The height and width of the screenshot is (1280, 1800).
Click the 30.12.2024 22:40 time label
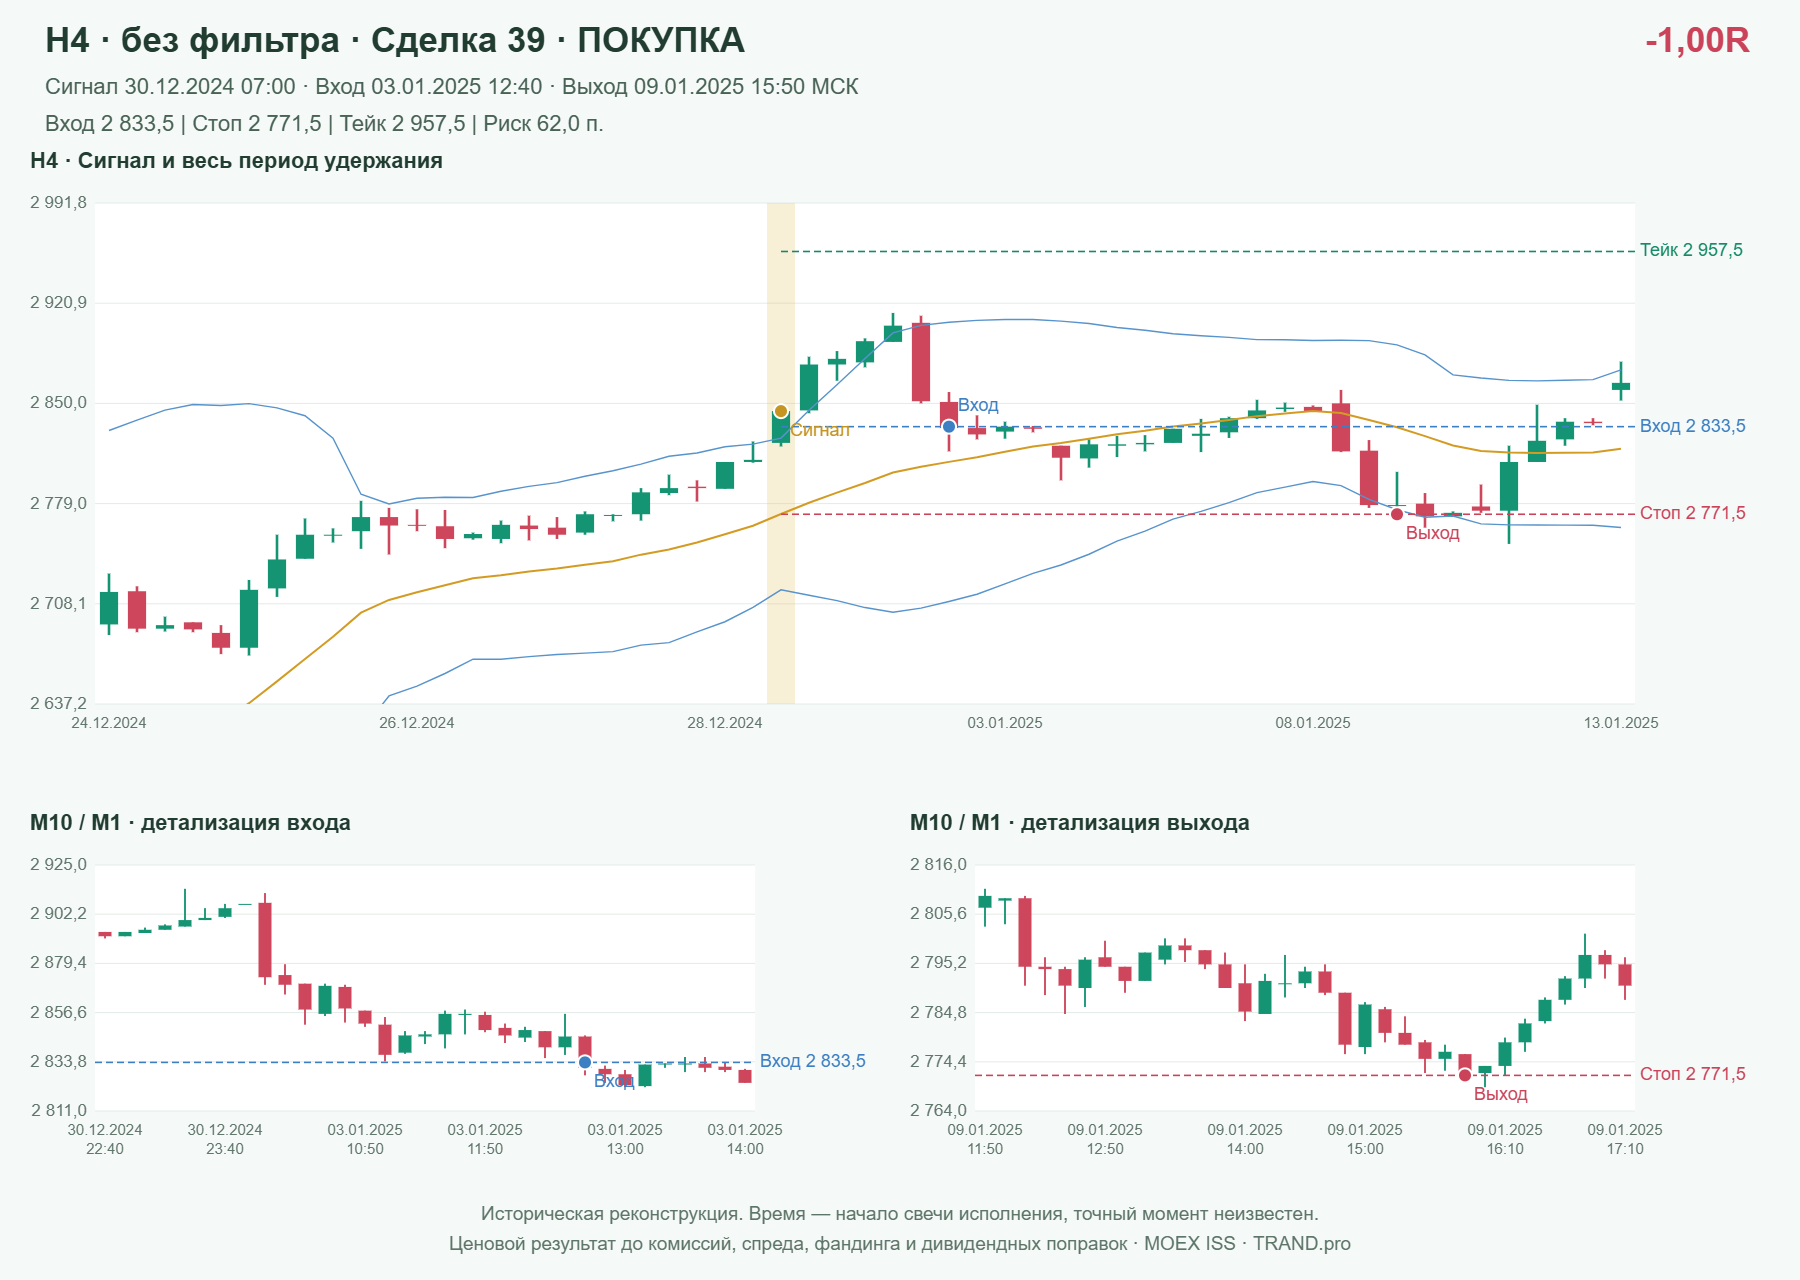105,1139
